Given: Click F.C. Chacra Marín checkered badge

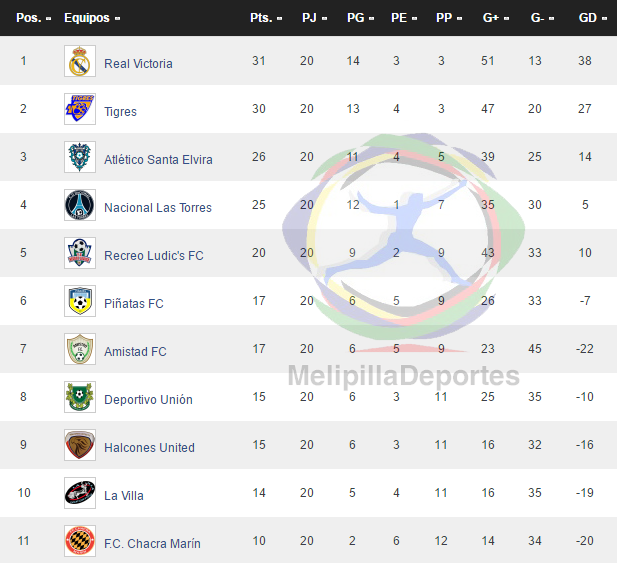Looking at the screenshot, I should 80,541.
